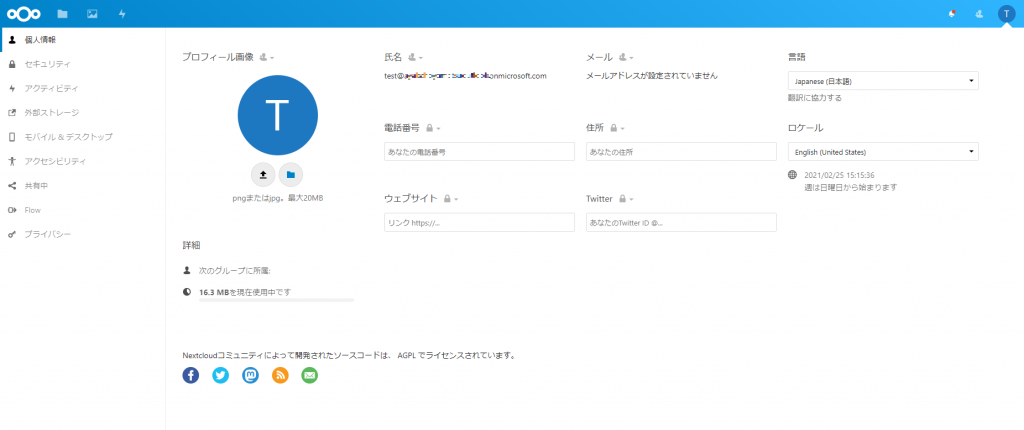1024x430 pixels.
Task: Open 外部ストレージ settings section
Action: (x=83, y=112)
